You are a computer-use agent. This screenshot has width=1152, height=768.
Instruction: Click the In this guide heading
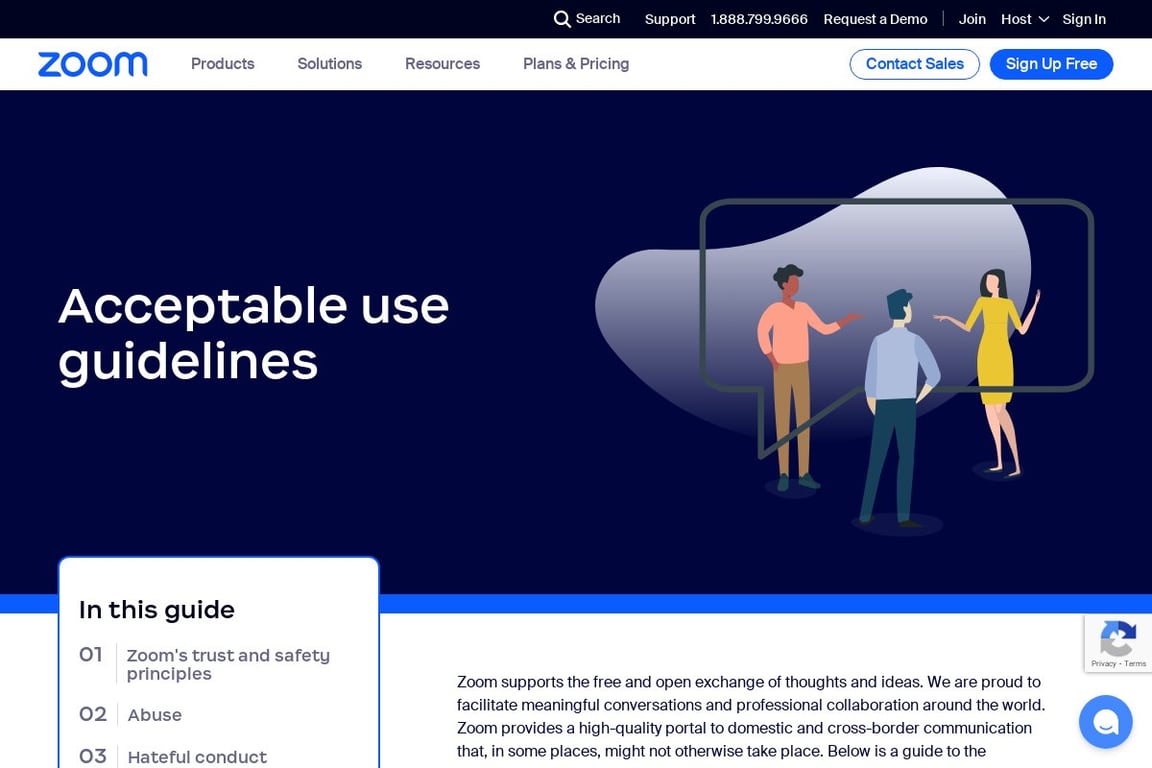tap(156, 609)
